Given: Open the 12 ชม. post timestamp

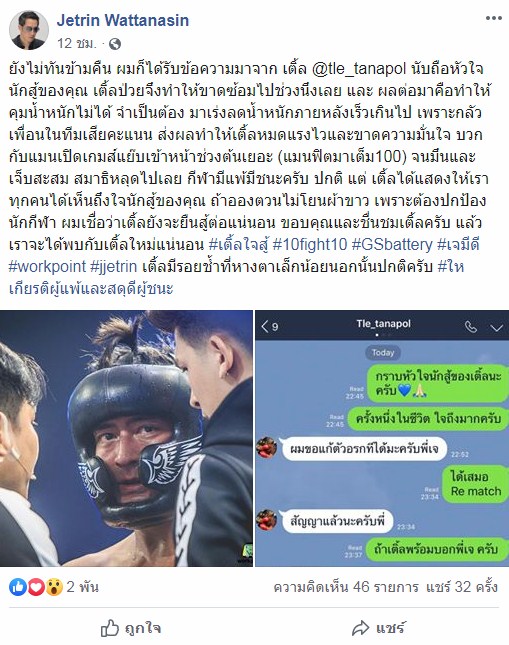Looking at the screenshot, I should (77, 43).
